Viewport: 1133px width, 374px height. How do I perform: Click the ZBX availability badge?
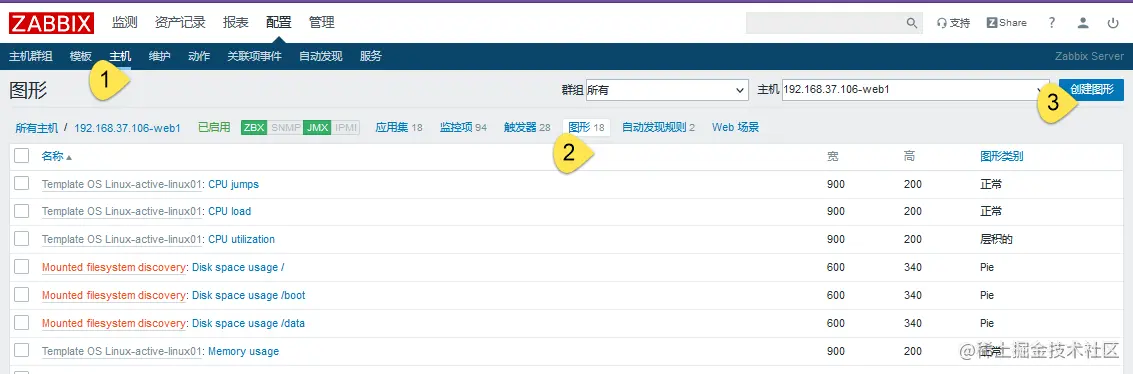254,127
